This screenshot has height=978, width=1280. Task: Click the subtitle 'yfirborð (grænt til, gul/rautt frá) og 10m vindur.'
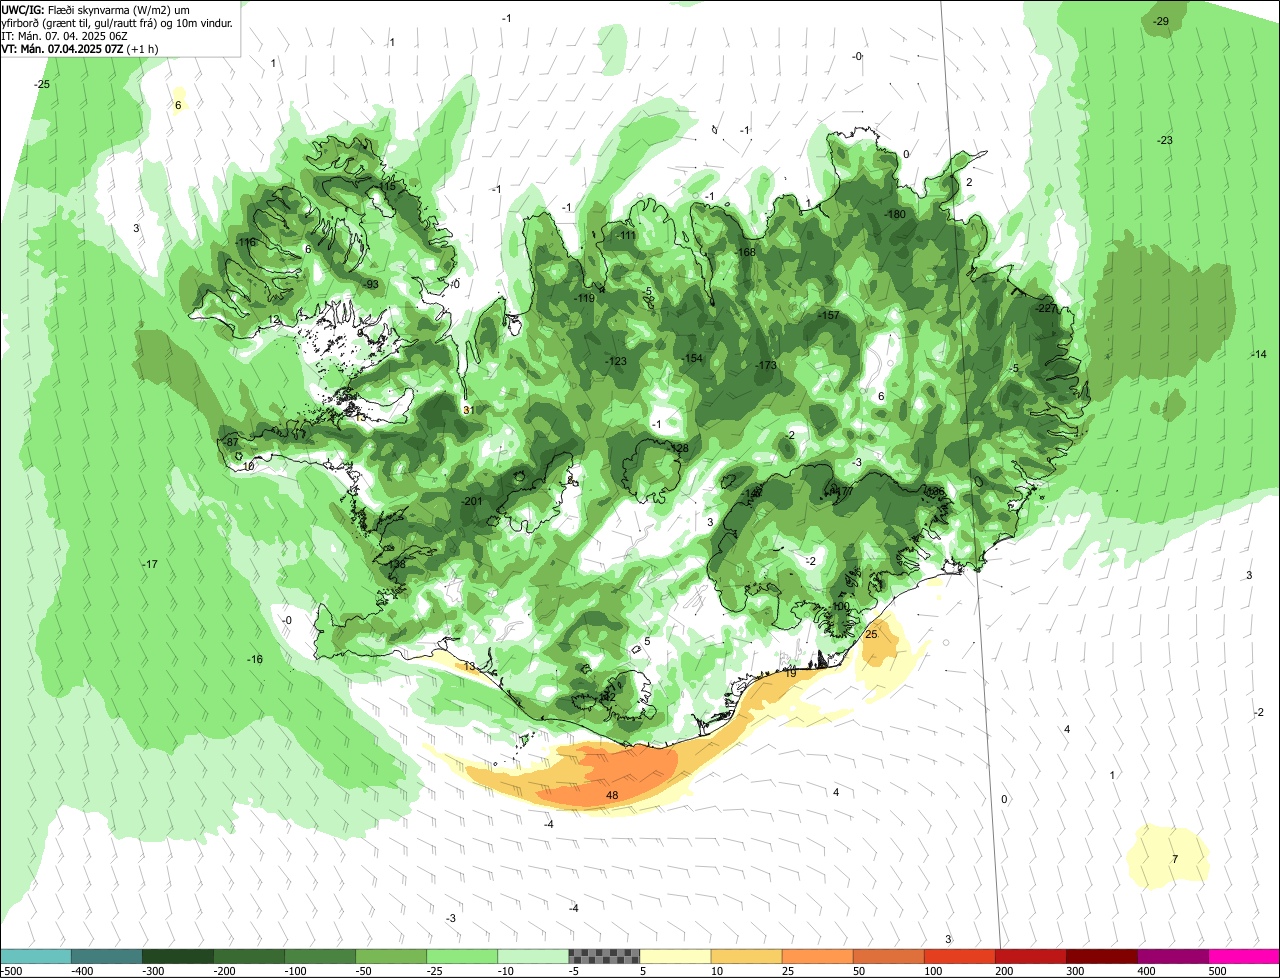(x=117, y=22)
